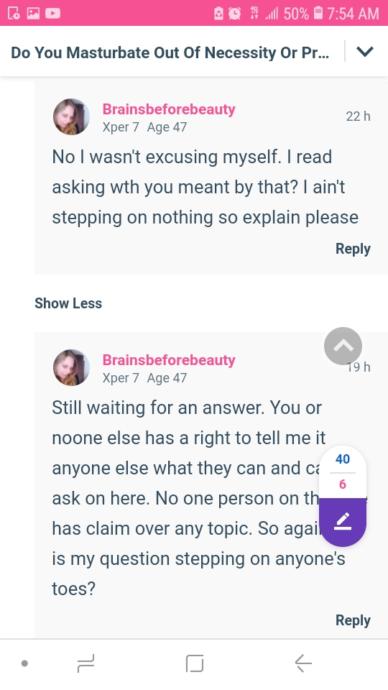The image size is (388, 690).
Task: Collapse replies with Show Less
Action: pyautogui.click(x=68, y=303)
